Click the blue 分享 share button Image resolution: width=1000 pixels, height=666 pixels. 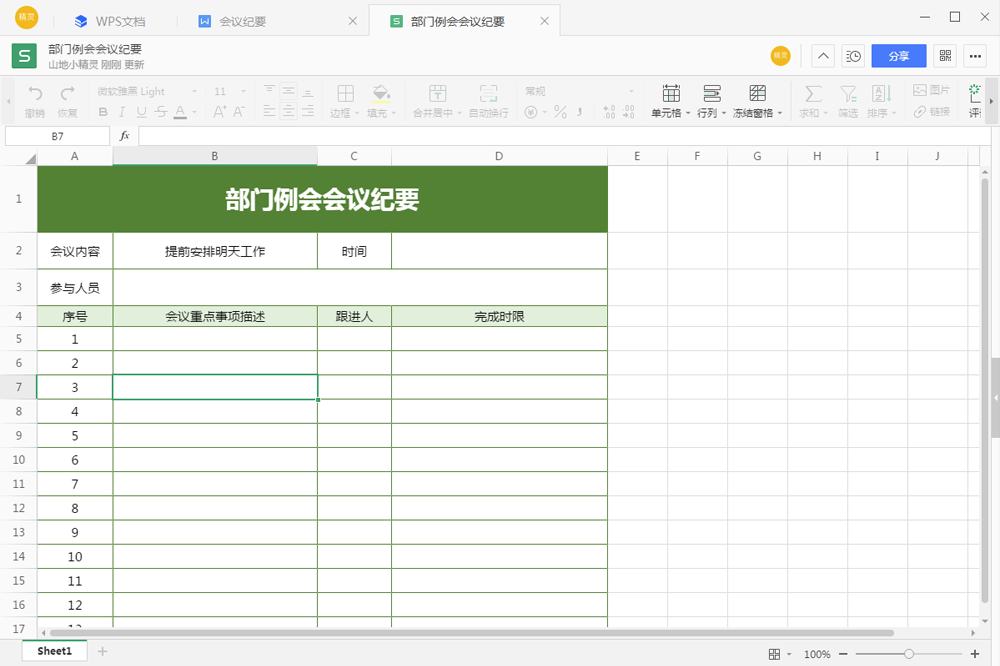tap(898, 56)
